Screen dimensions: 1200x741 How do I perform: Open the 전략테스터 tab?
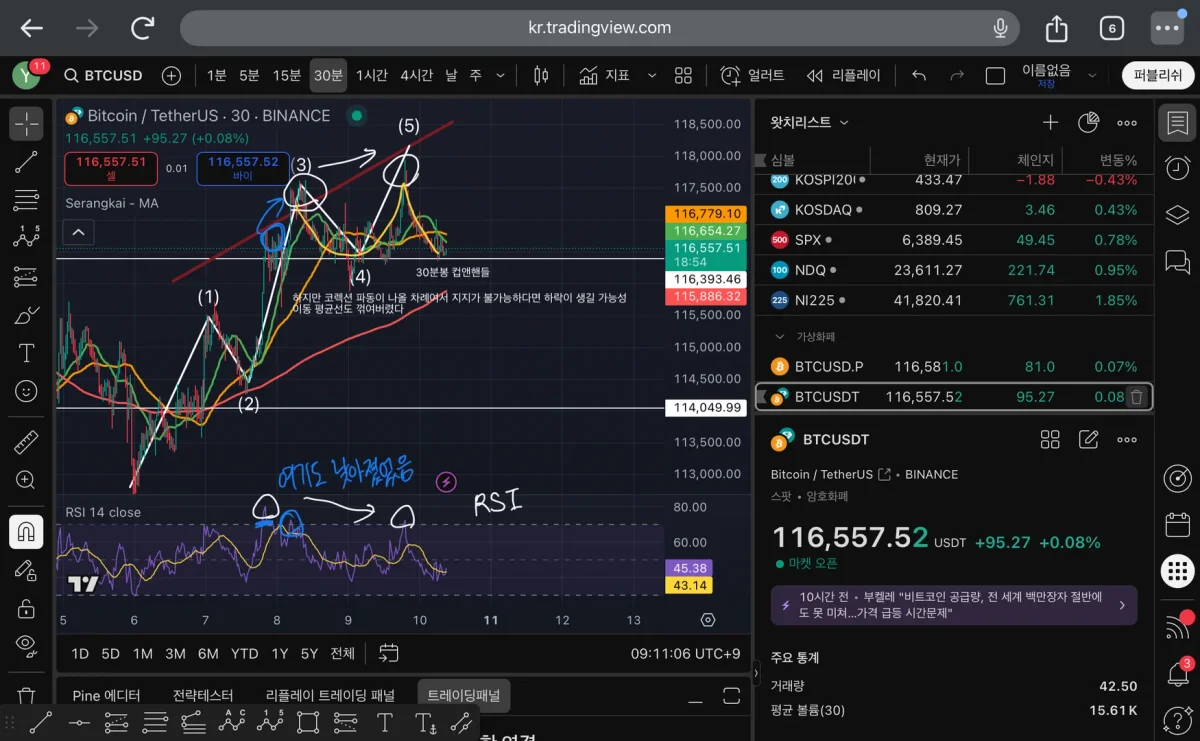(x=203, y=695)
